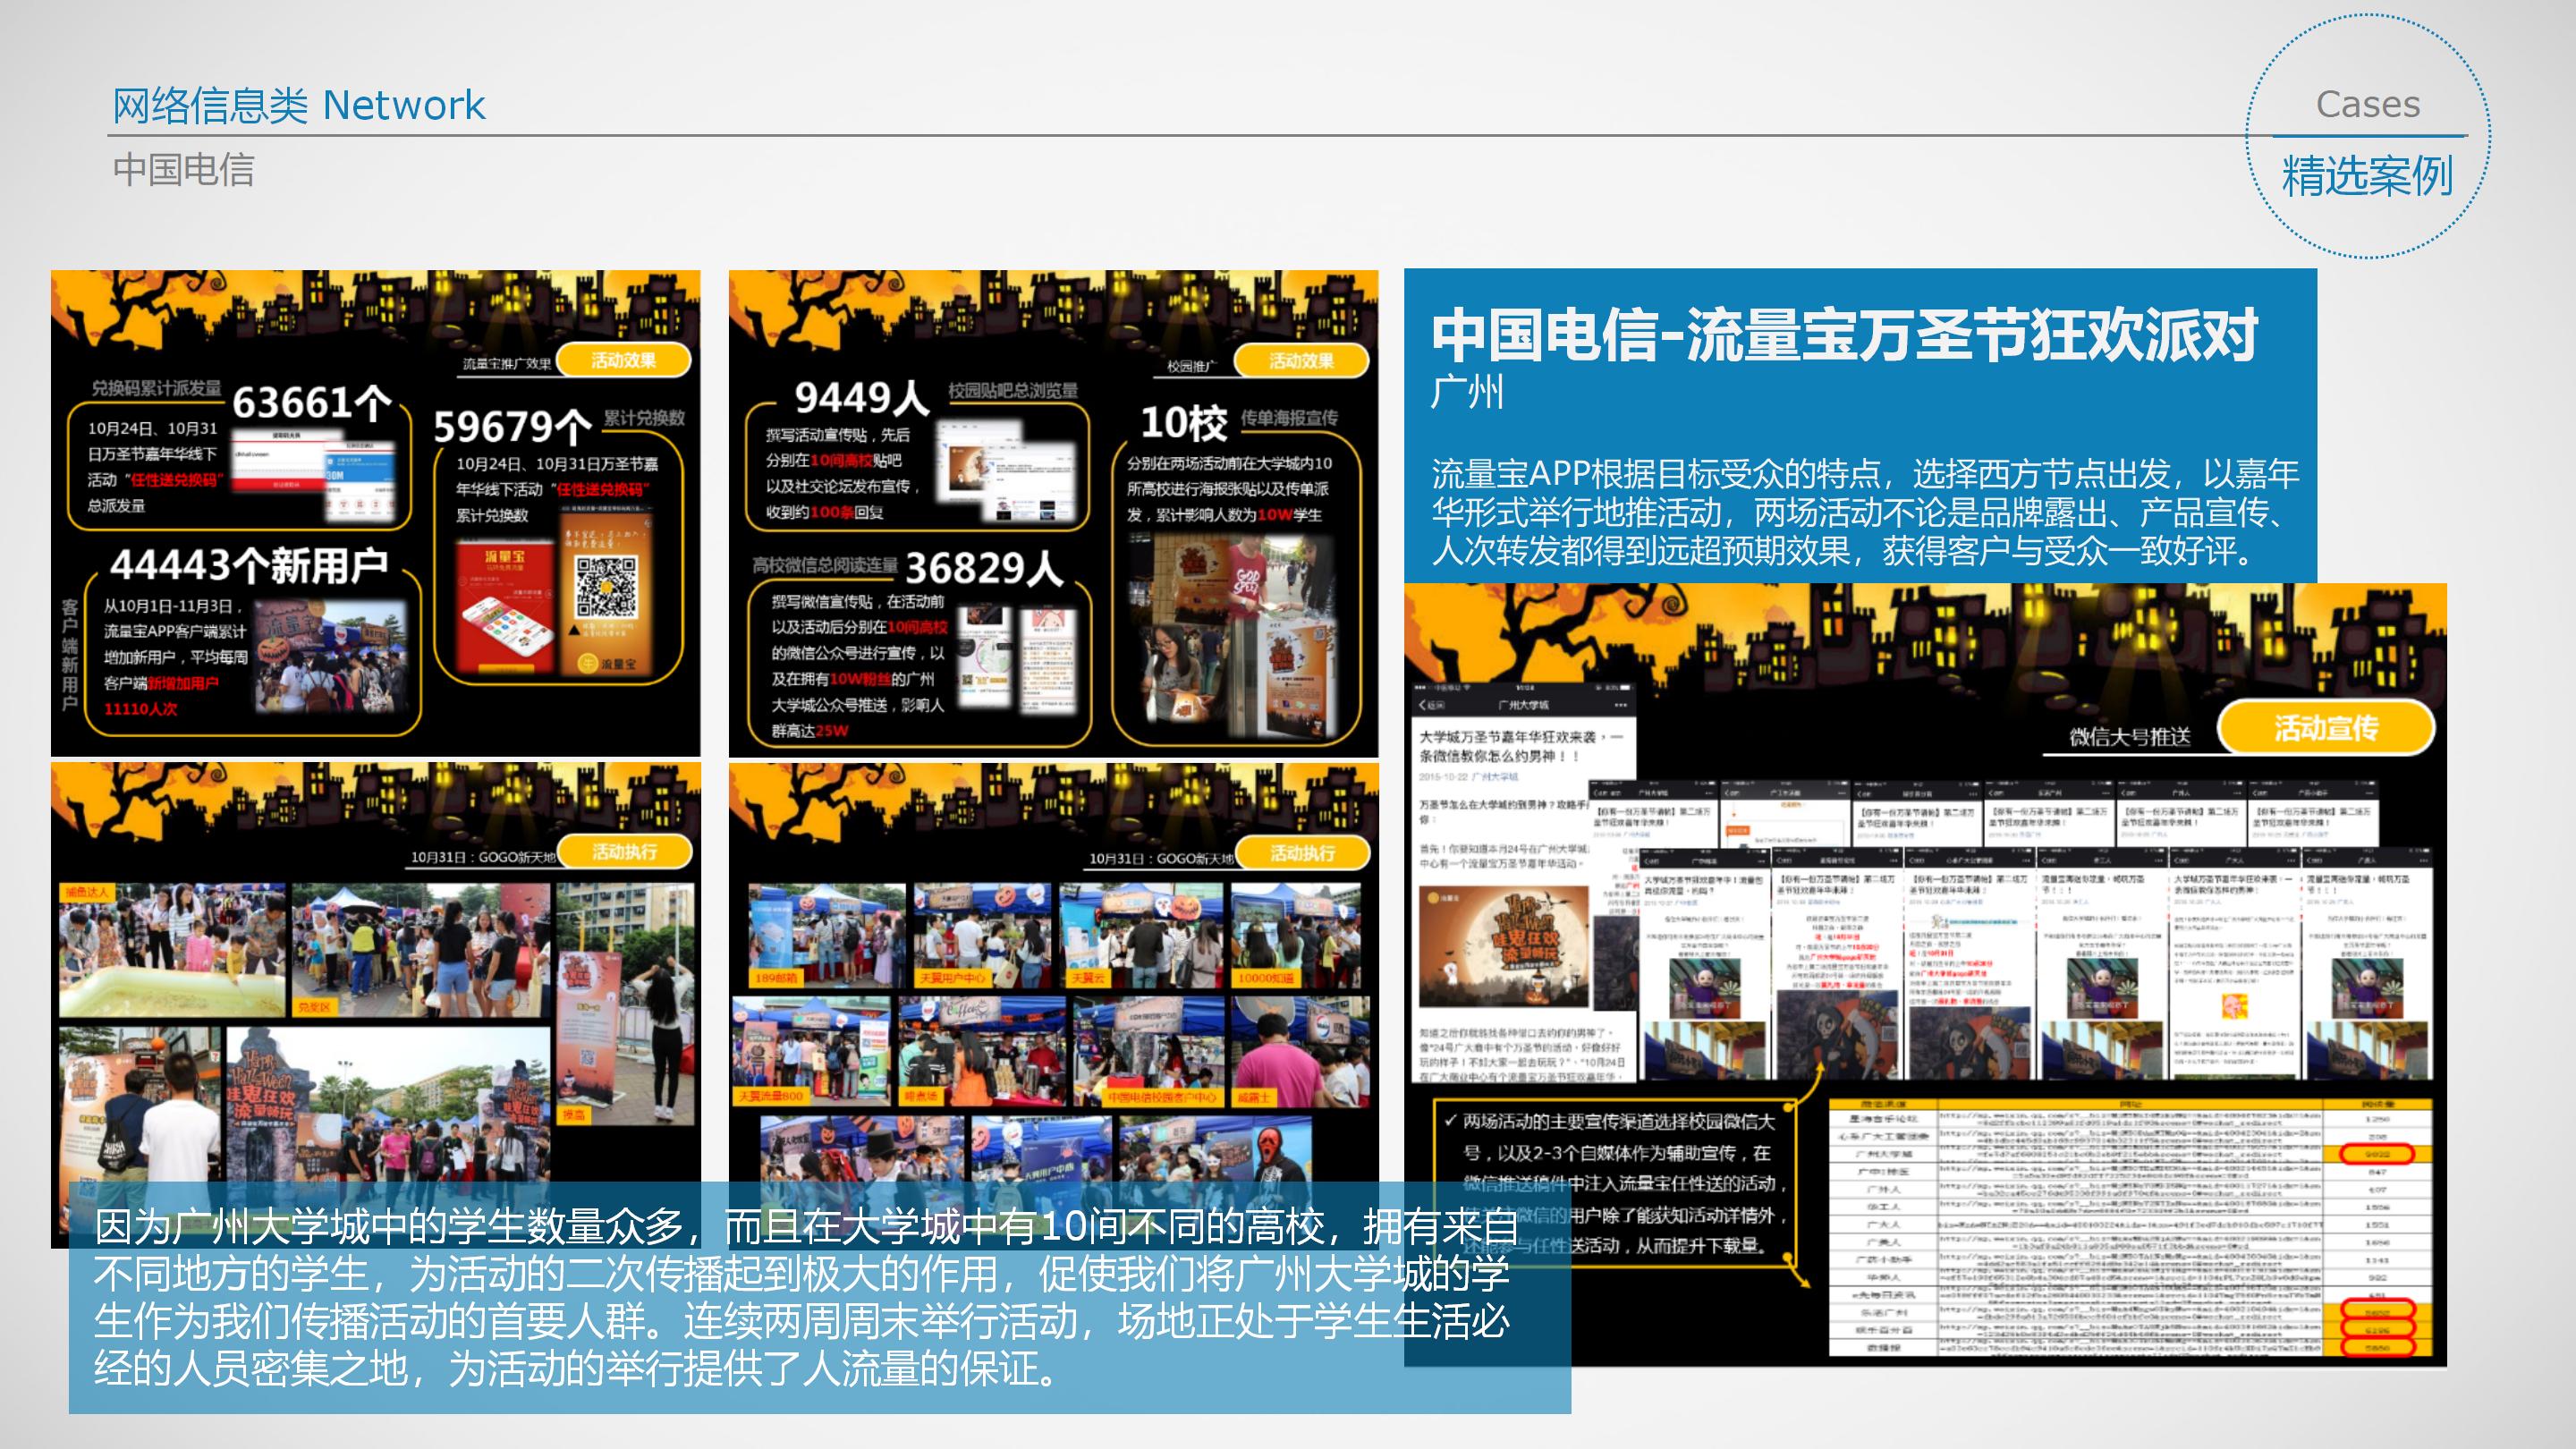Click the checkmark beside 两场活动的主要宣传渠道

pyautogui.click(x=1450, y=1120)
